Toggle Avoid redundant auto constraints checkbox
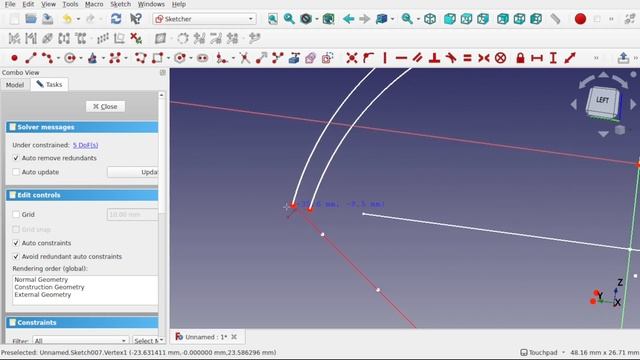640x360 pixels. pos(16,257)
